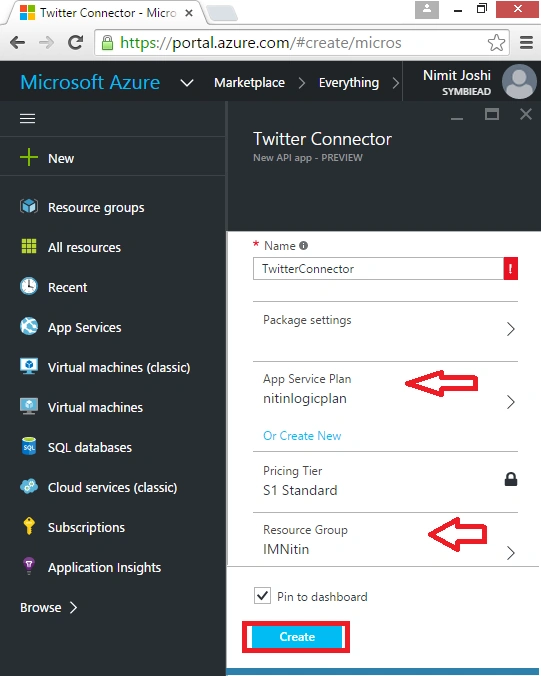Open the Microsoft Azure dropdown arrow
The image size is (541, 676).
click(187, 82)
